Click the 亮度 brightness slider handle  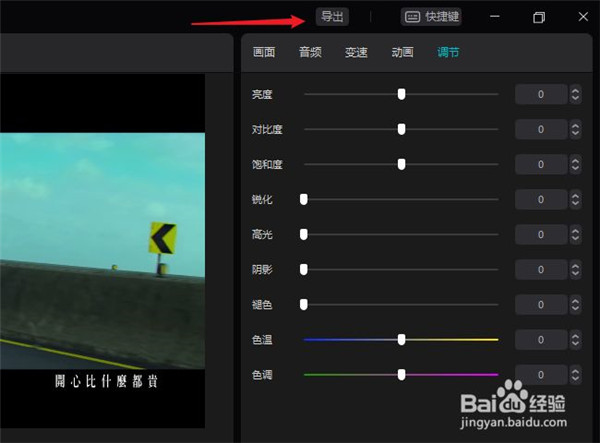[401, 94]
